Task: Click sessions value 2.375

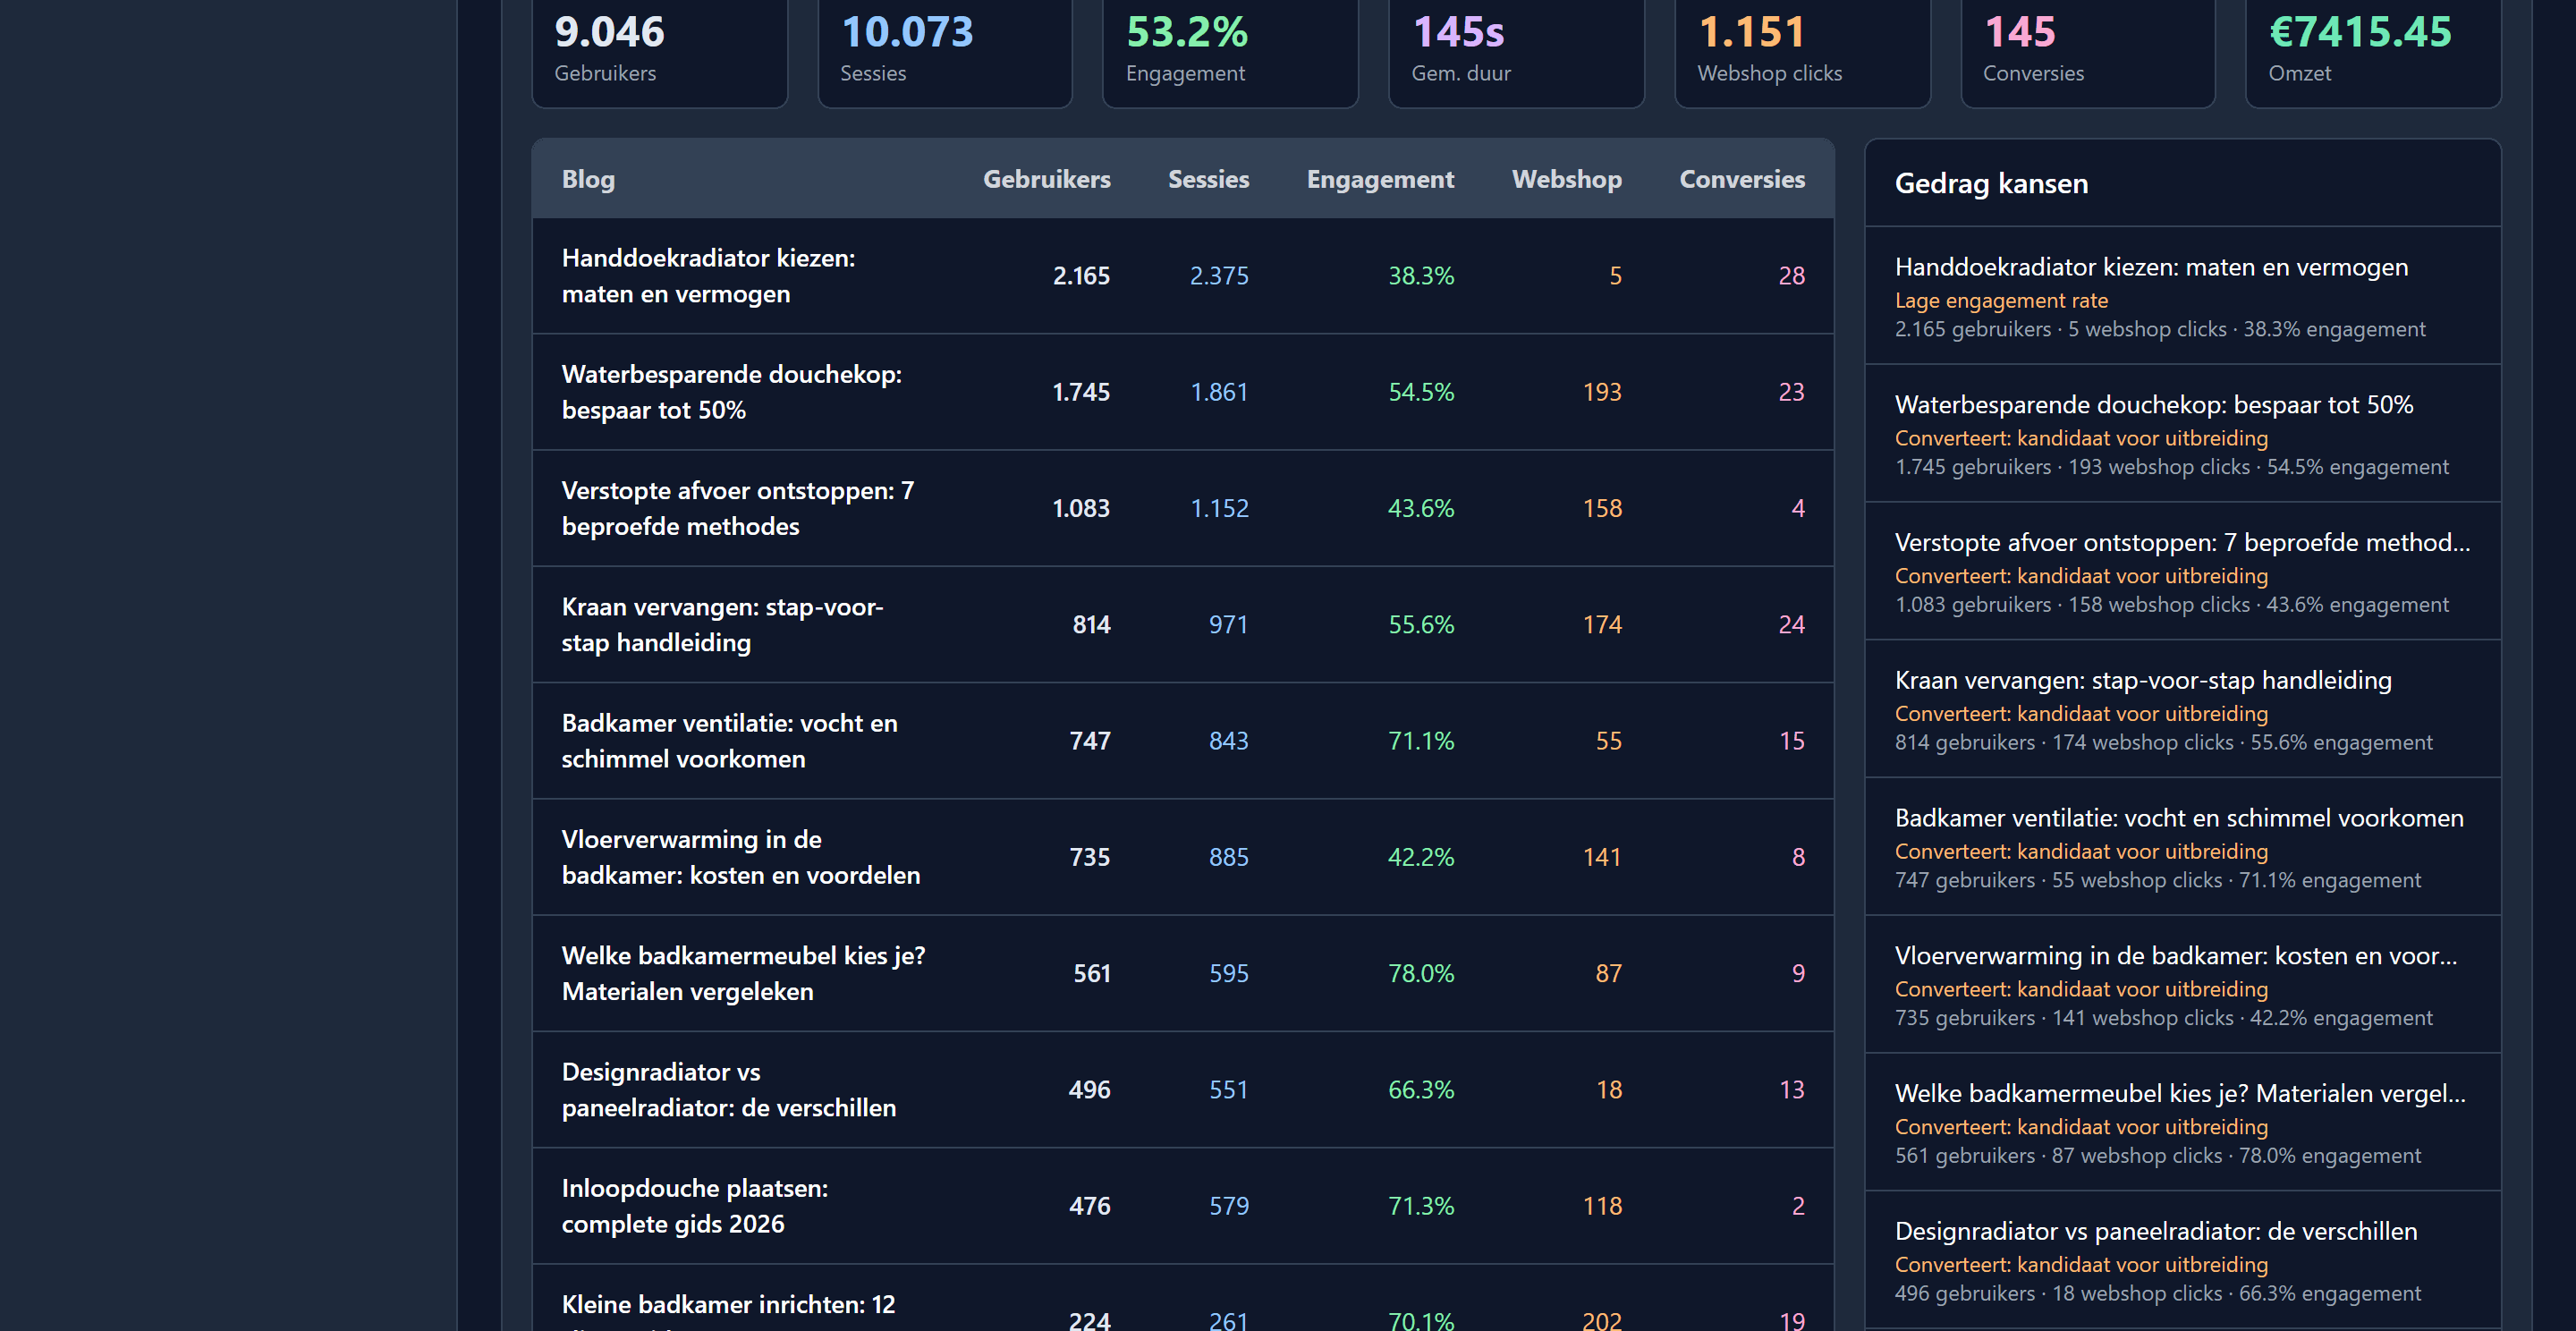Action: (x=1219, y=276)
